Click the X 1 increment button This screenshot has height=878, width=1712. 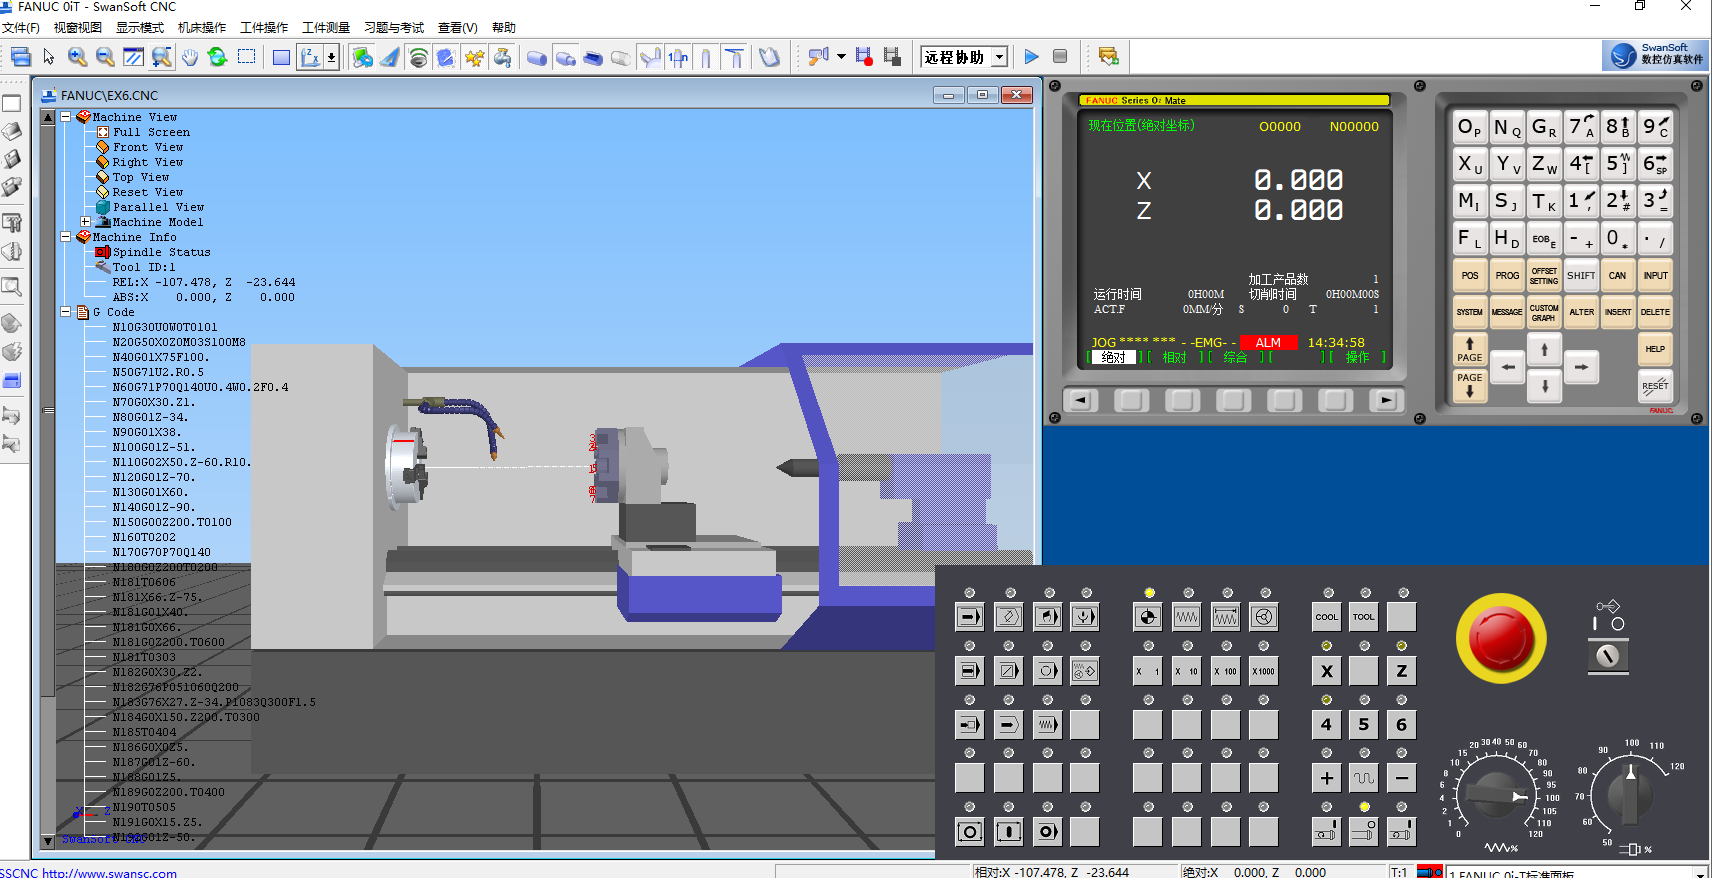click(x=1147, y=671)
